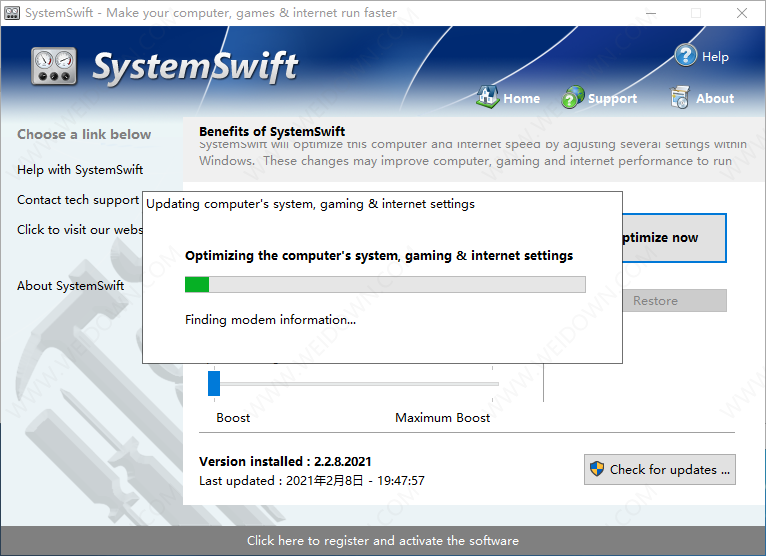Image resolution: width=766 pixels, height=556 pixels.
Task: Click Check for updates button
Action: (660, 470)
